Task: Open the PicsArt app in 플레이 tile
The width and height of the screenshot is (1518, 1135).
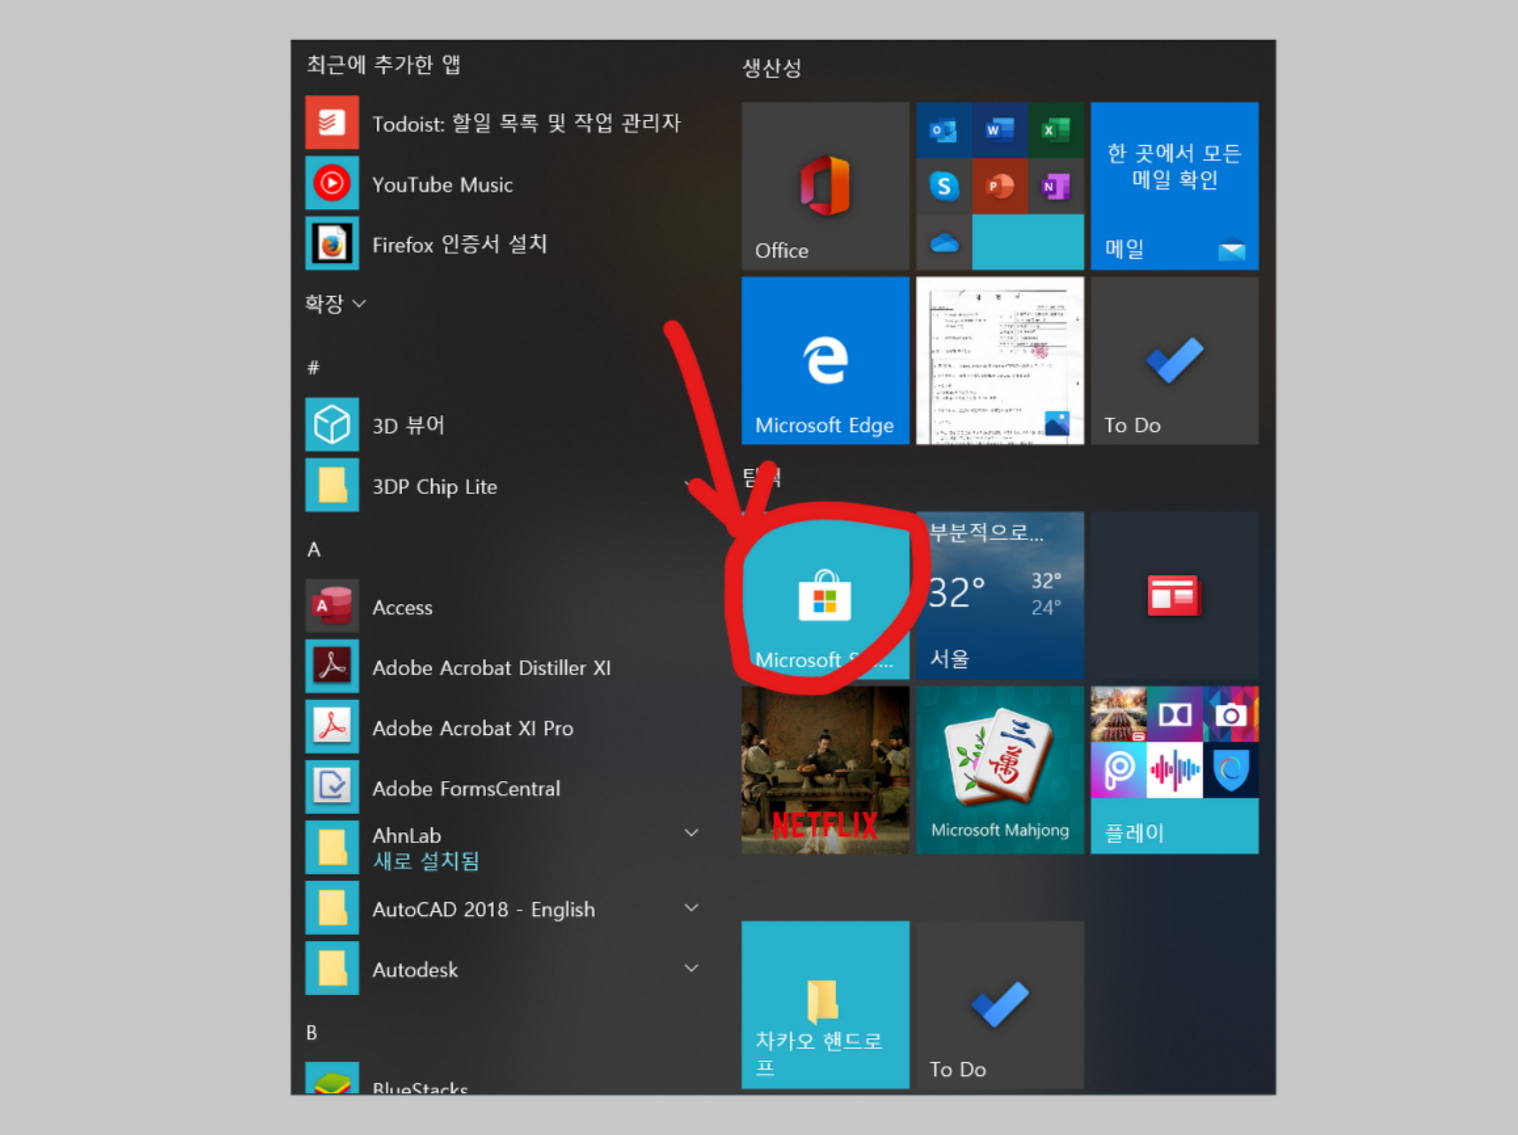Action: (x=1118, y=770)
